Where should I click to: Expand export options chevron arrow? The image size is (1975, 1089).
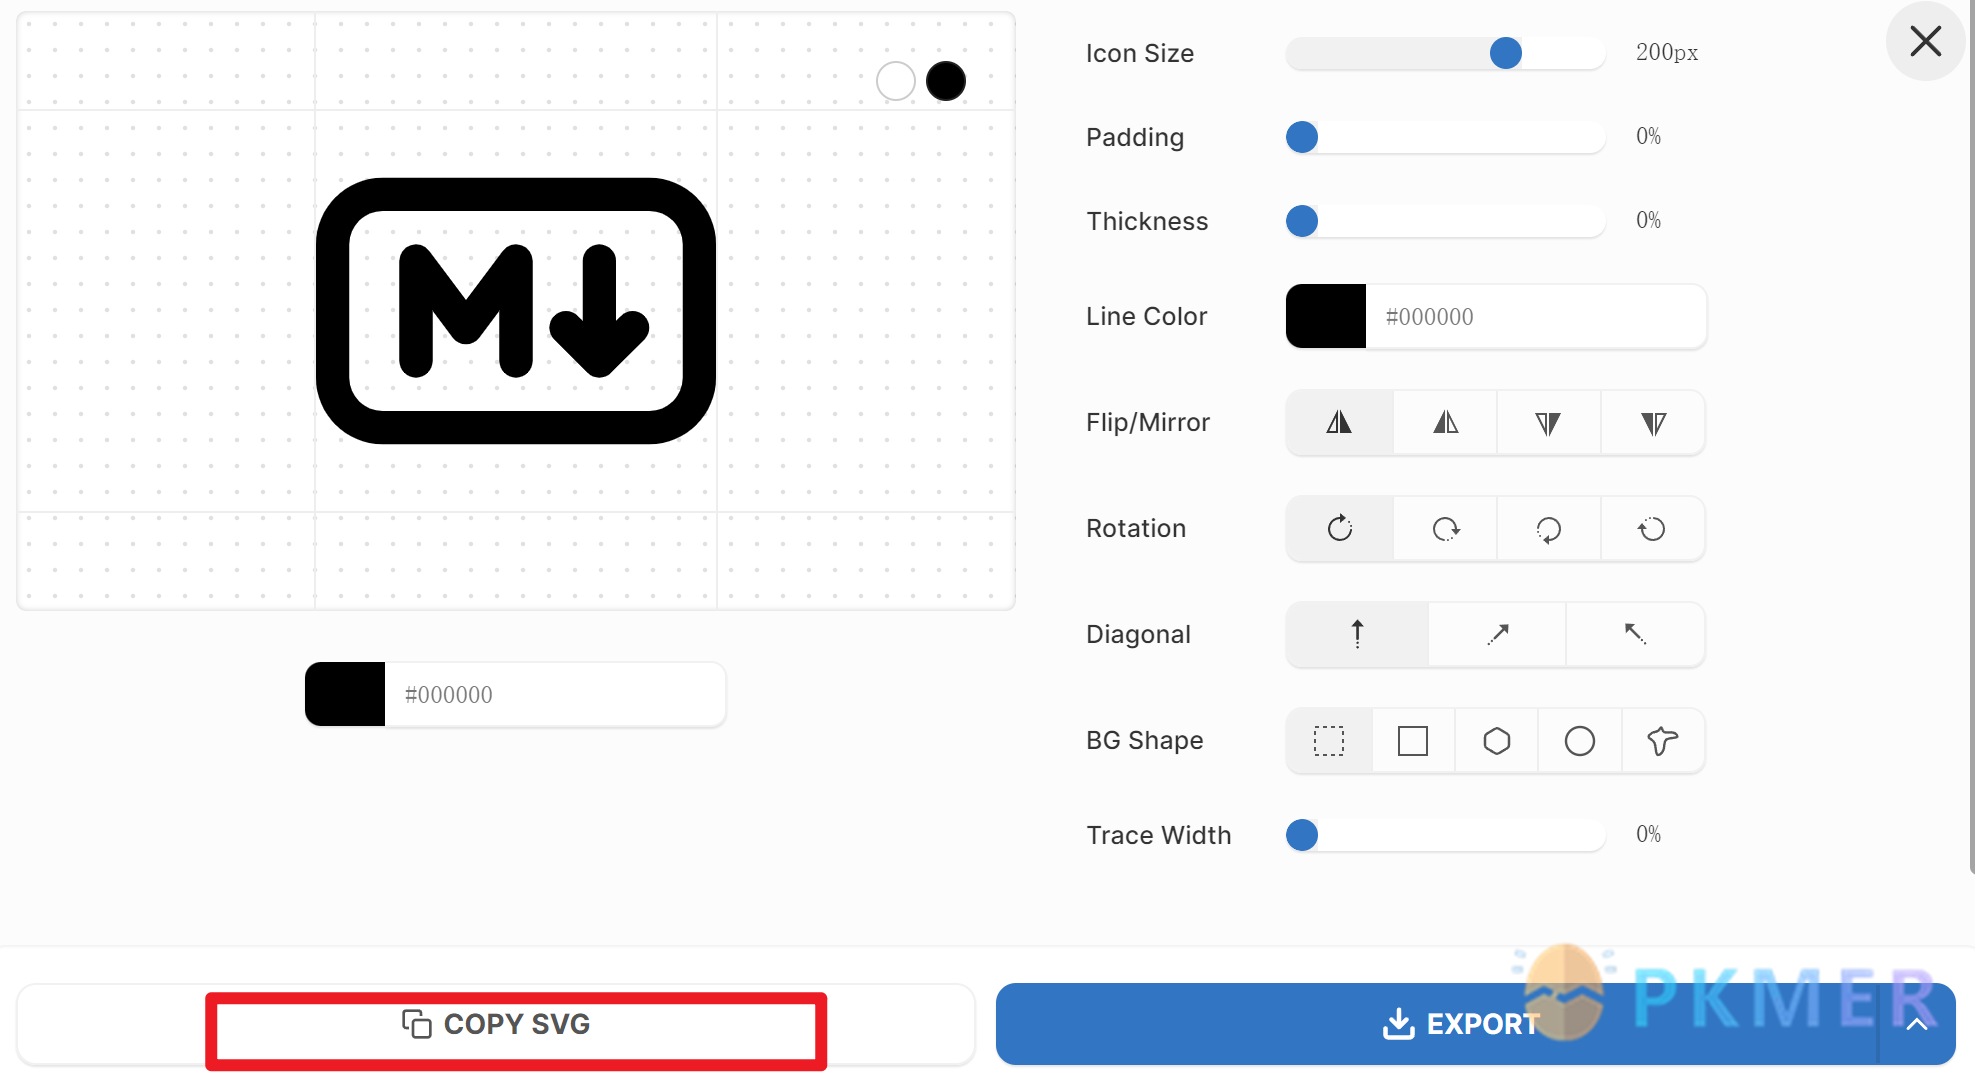1916,1024
